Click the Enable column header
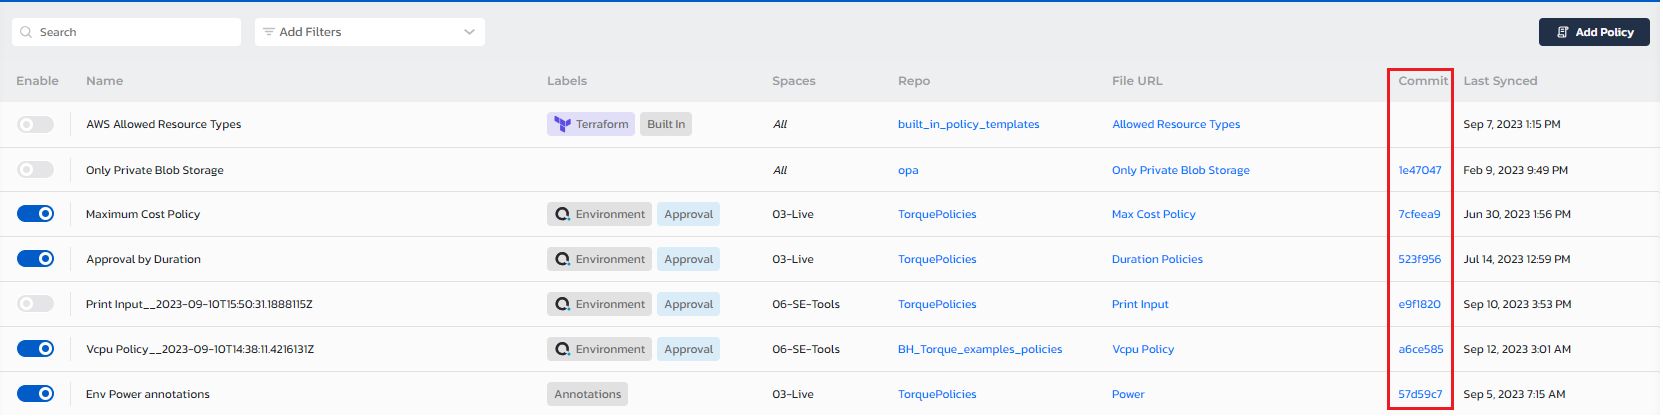1663x416 pixels. (x=37, y=81)
